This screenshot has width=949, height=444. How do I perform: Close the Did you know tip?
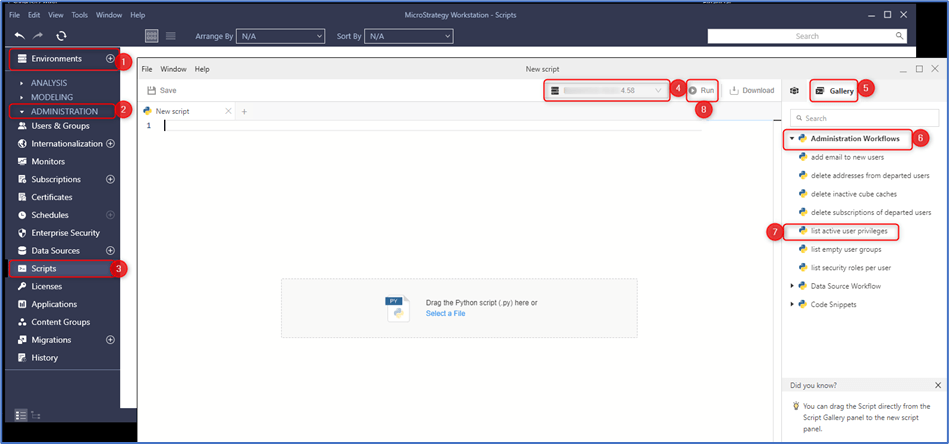(938, 385)
